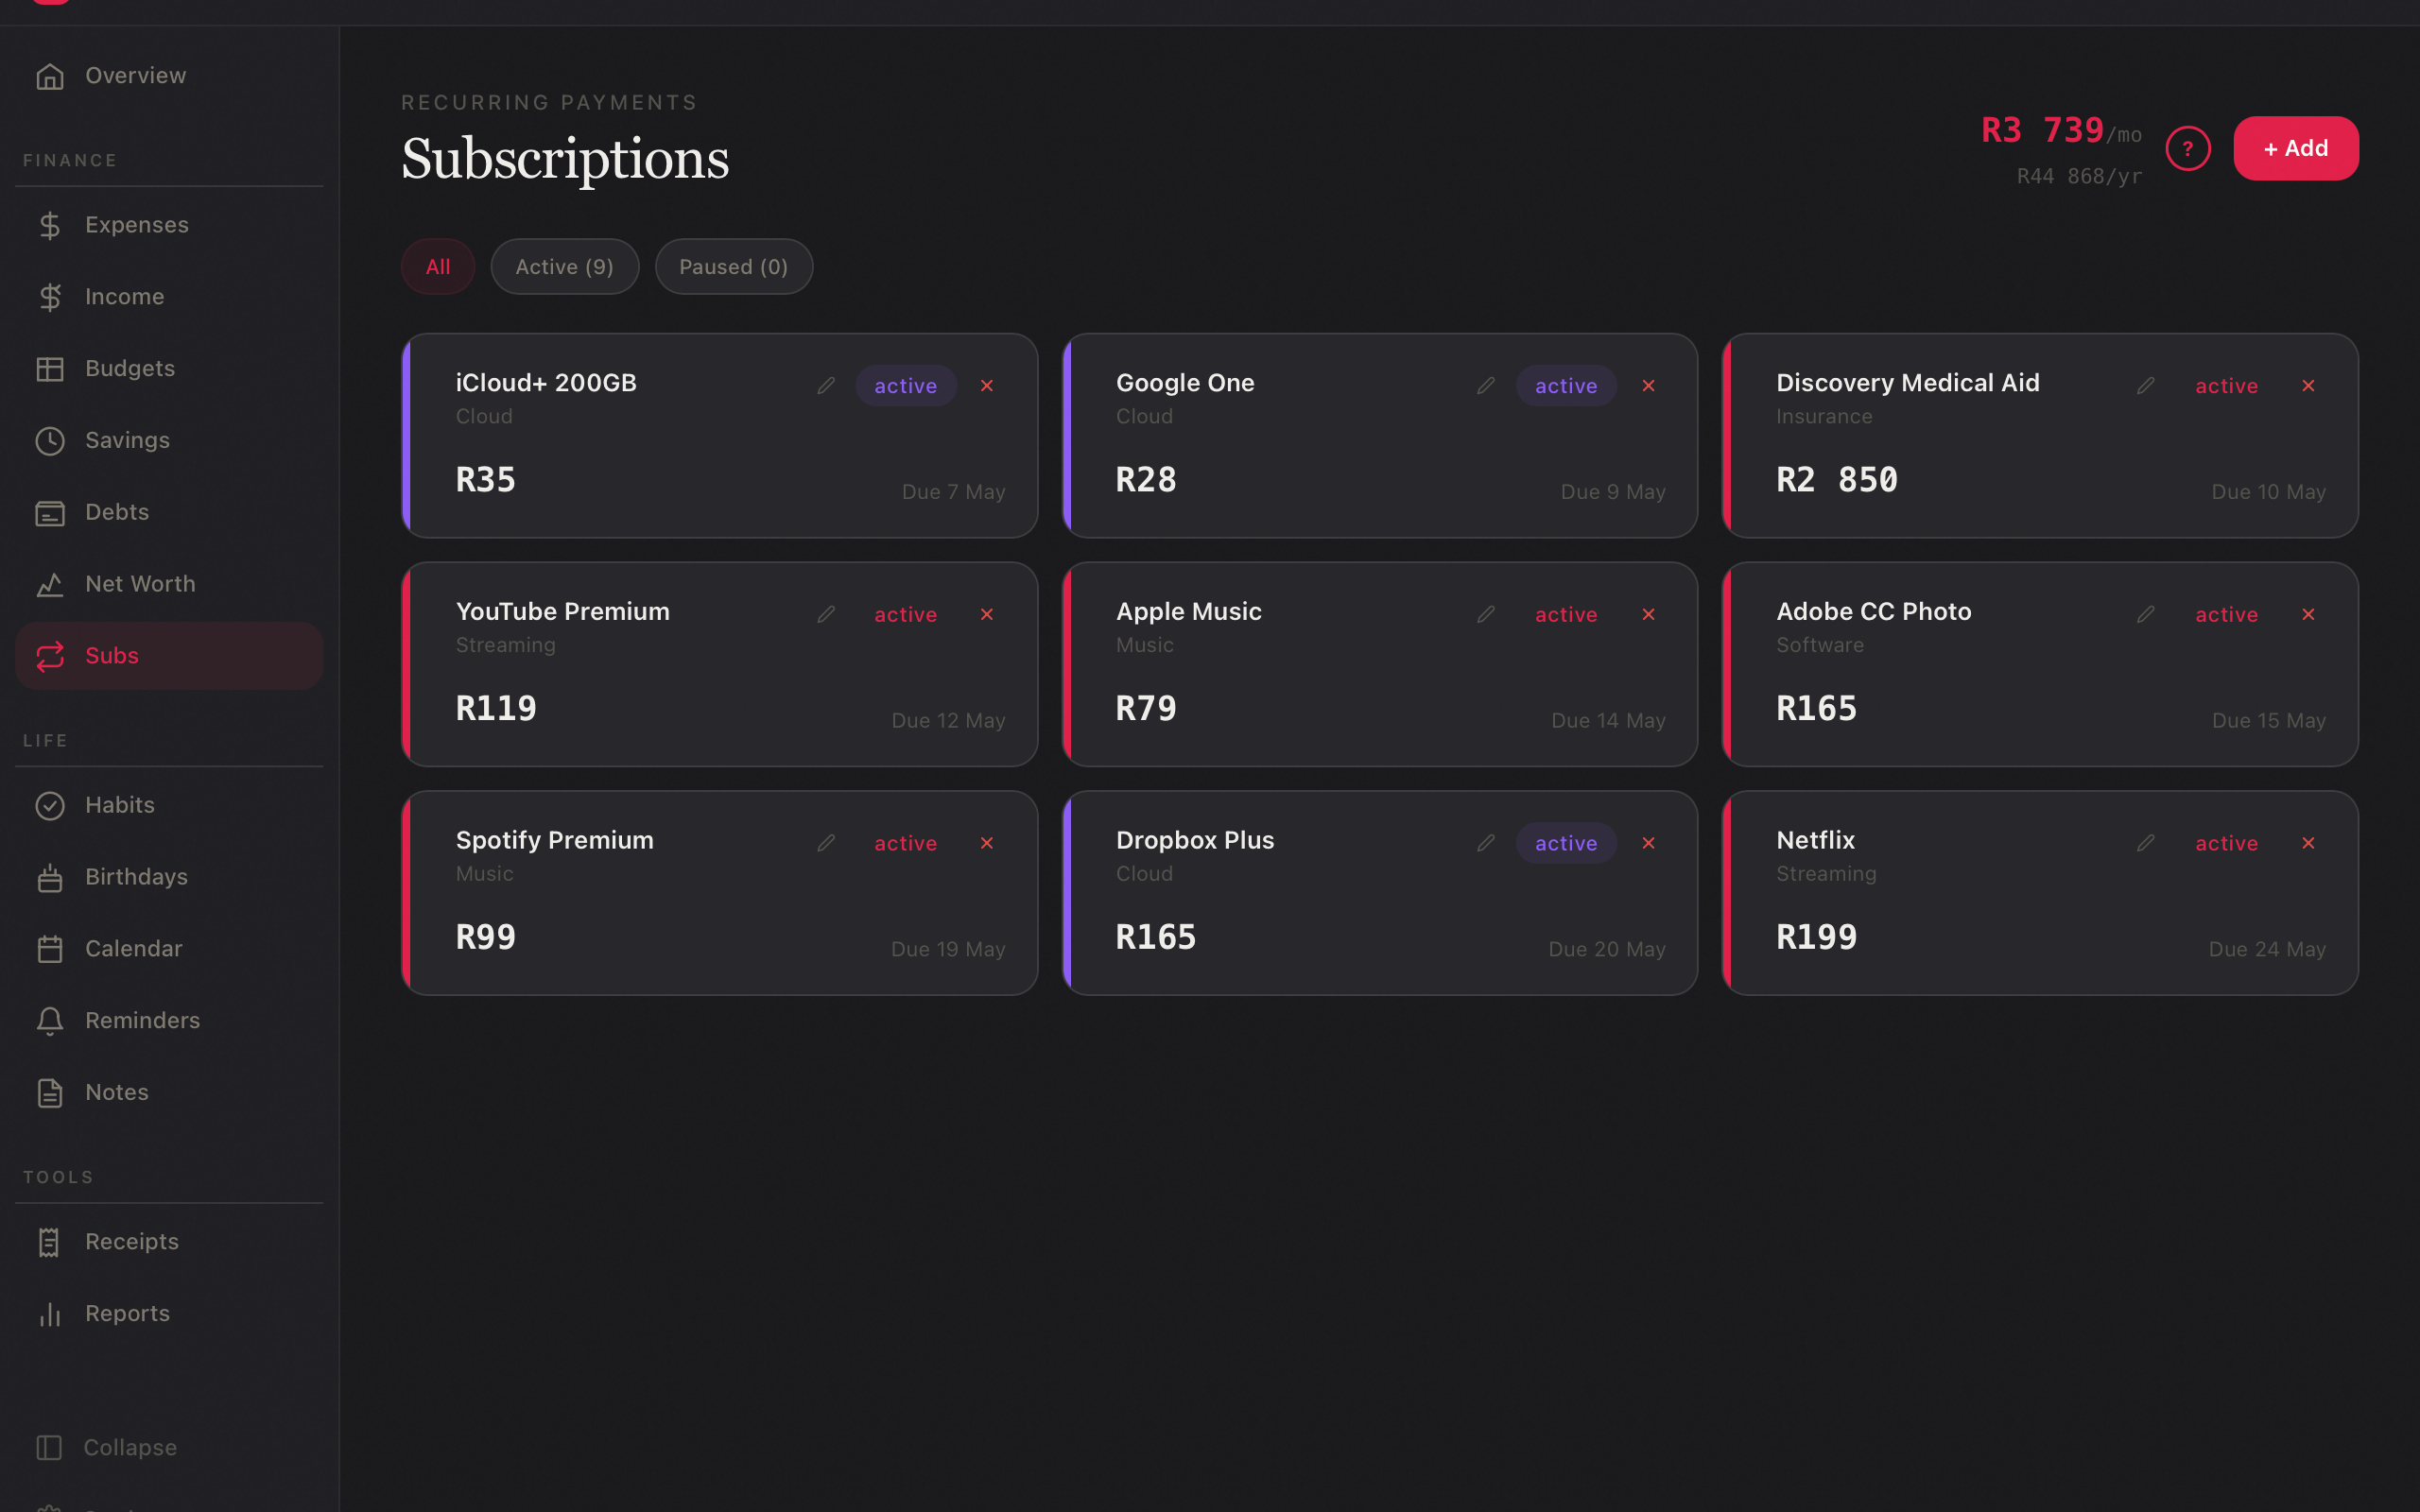Image resolution: width=2420 pixels, height=1512 pixels.
Task: Navigate to Budgets
Action: [169, 369]
